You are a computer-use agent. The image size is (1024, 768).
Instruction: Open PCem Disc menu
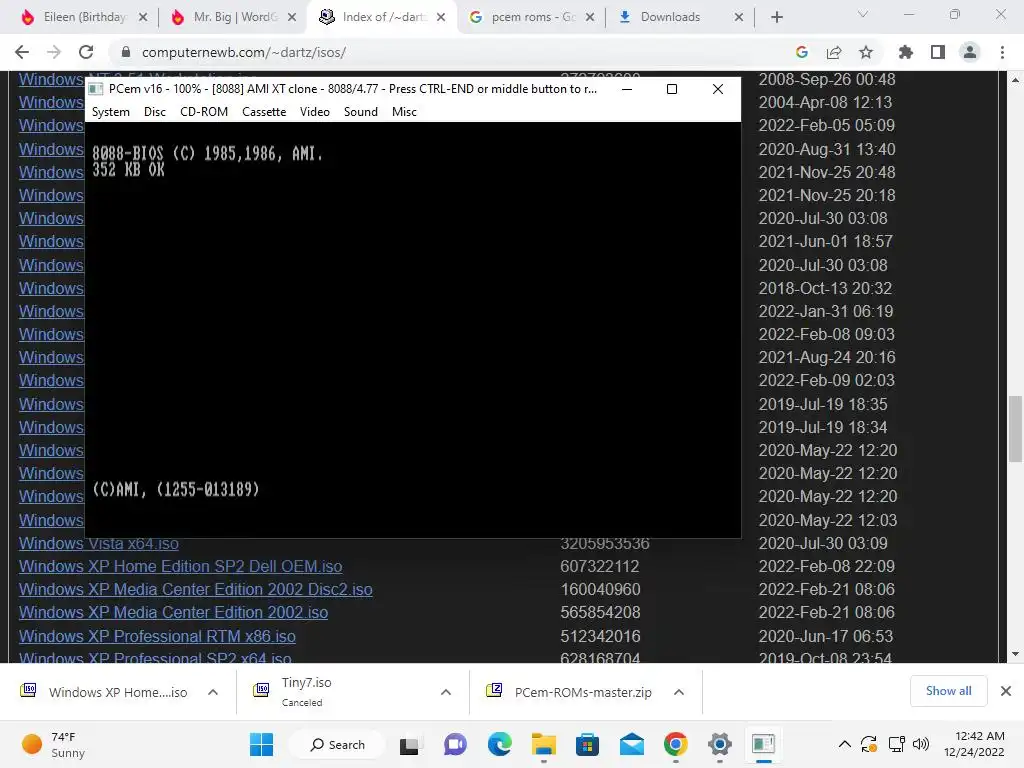click(155, 112)
